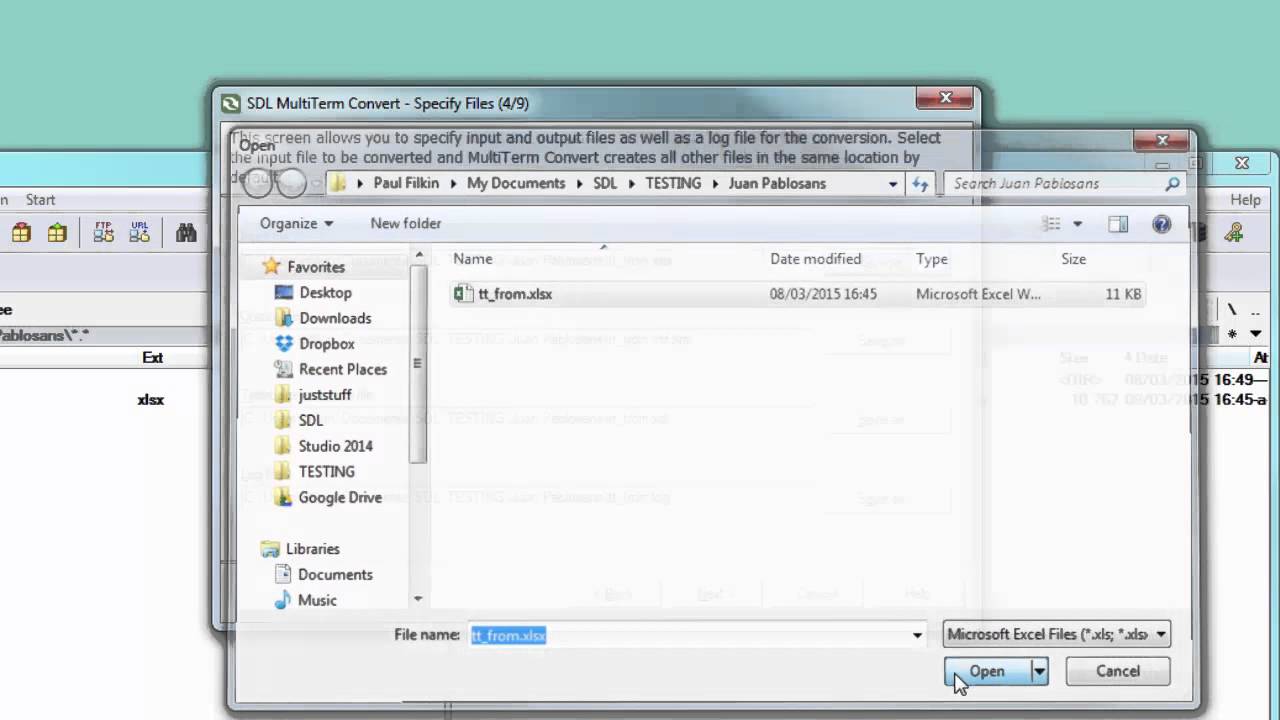Click the search magnifier in Open dialog
The image size is (1280, 720).
click(1172, 184)
